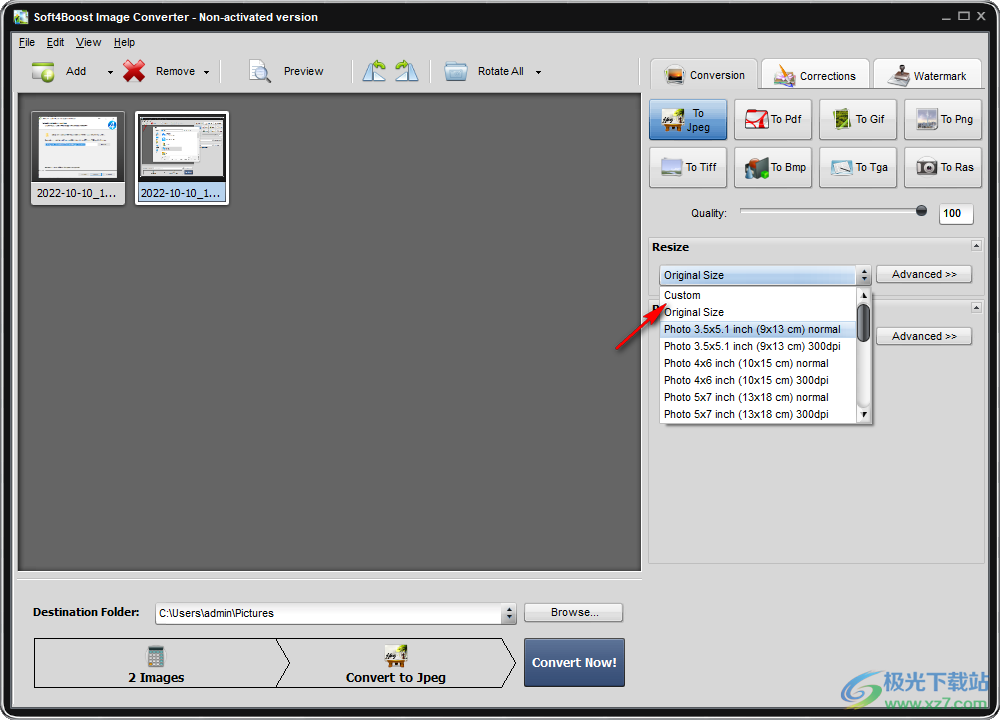Click the Convert to Jpeg step
1000x720 pixels.
coord(395,663)
